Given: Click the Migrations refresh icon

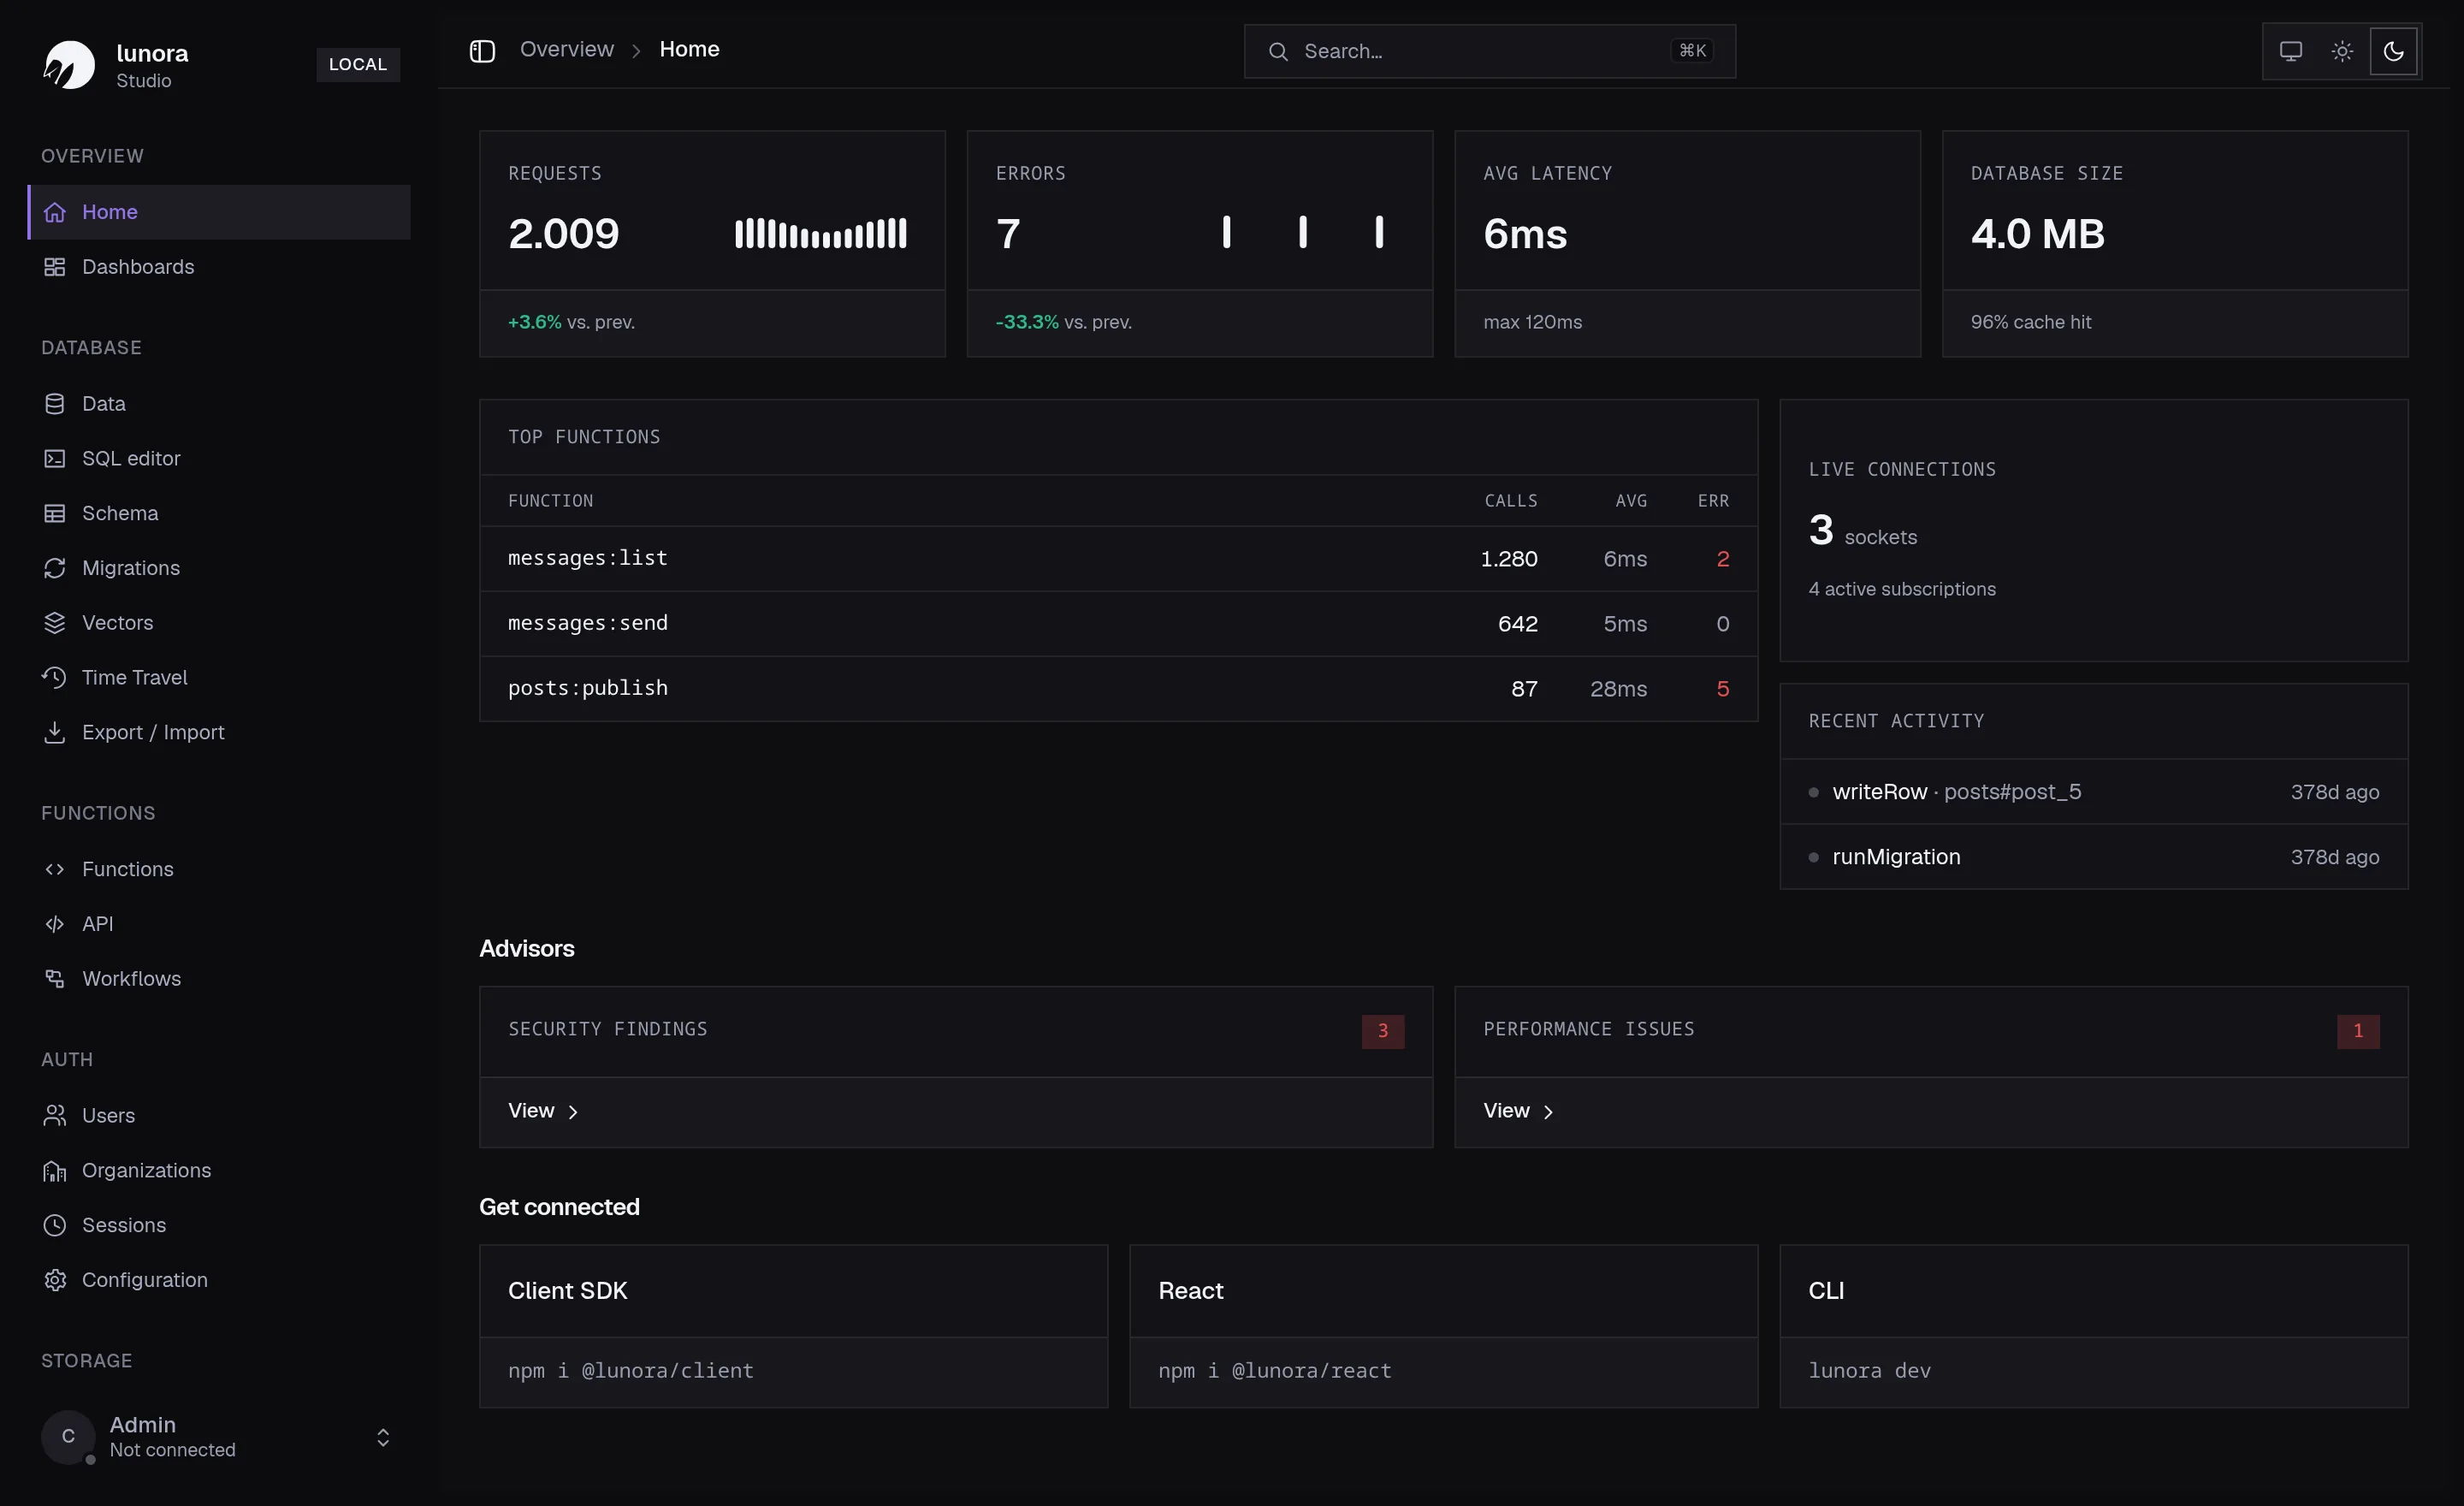Looking at the screenshot, I should (x=55, y=568).
